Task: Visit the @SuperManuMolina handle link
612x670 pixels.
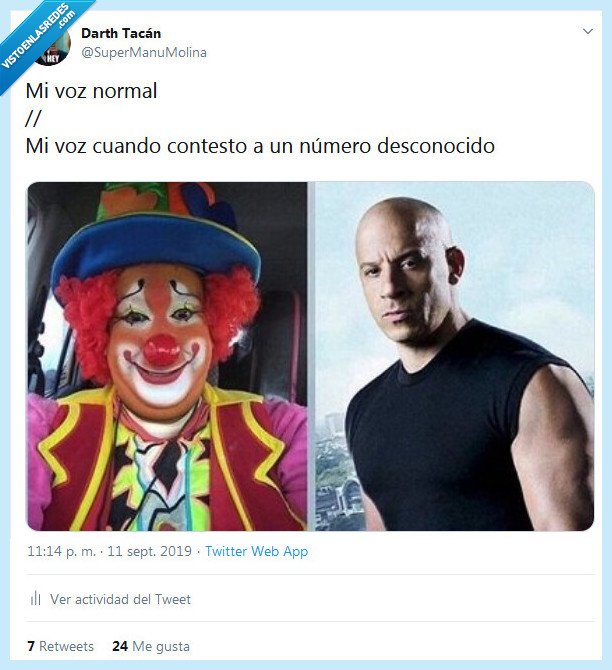Action: (x=144, y=52)
